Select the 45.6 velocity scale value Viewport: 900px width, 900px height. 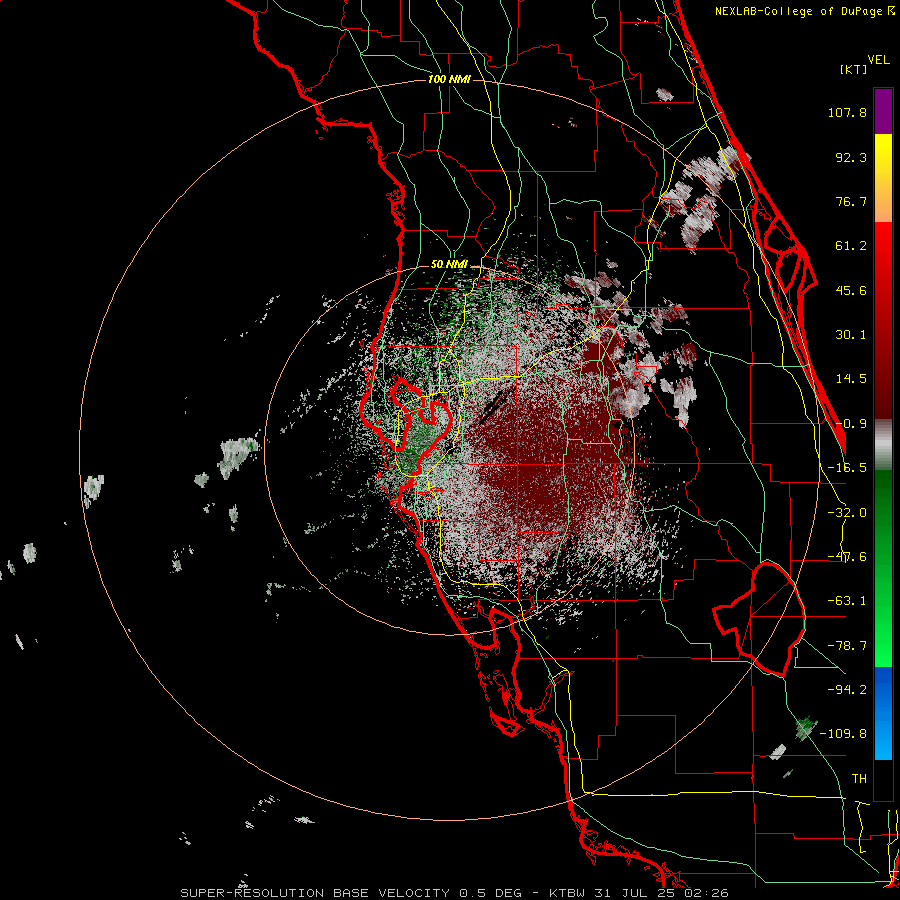[x=851, y=290]
